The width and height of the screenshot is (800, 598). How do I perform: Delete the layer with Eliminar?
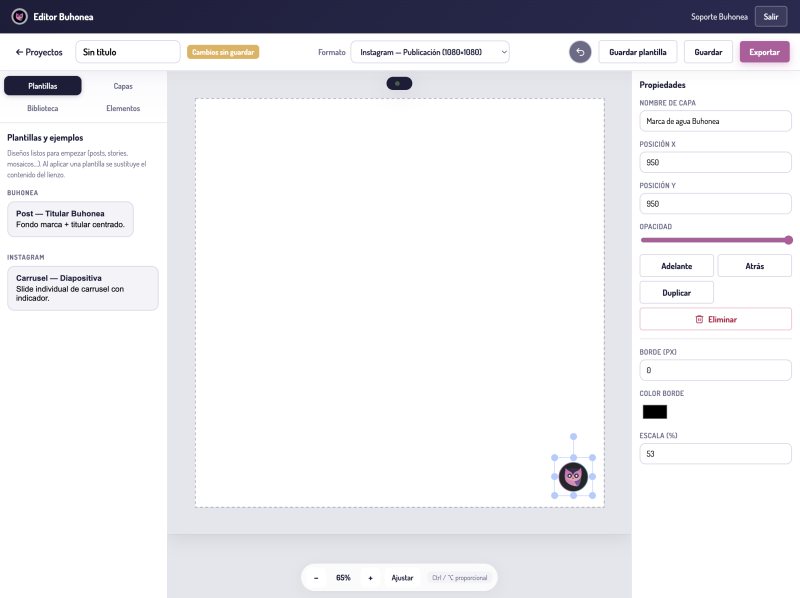coord(715,319)
